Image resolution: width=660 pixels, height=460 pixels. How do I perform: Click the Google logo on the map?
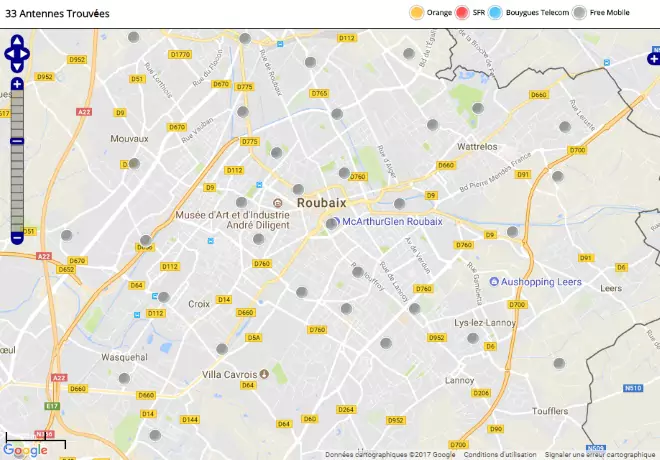tap(25, 450)
